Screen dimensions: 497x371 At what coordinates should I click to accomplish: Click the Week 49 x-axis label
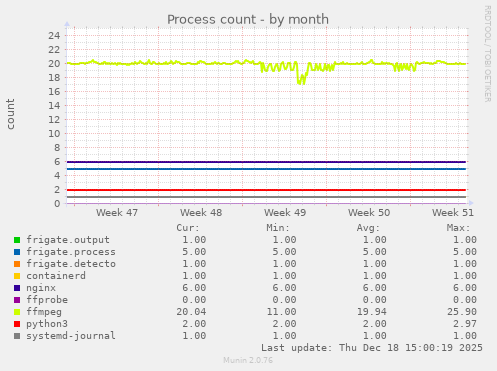coord(285,213)
